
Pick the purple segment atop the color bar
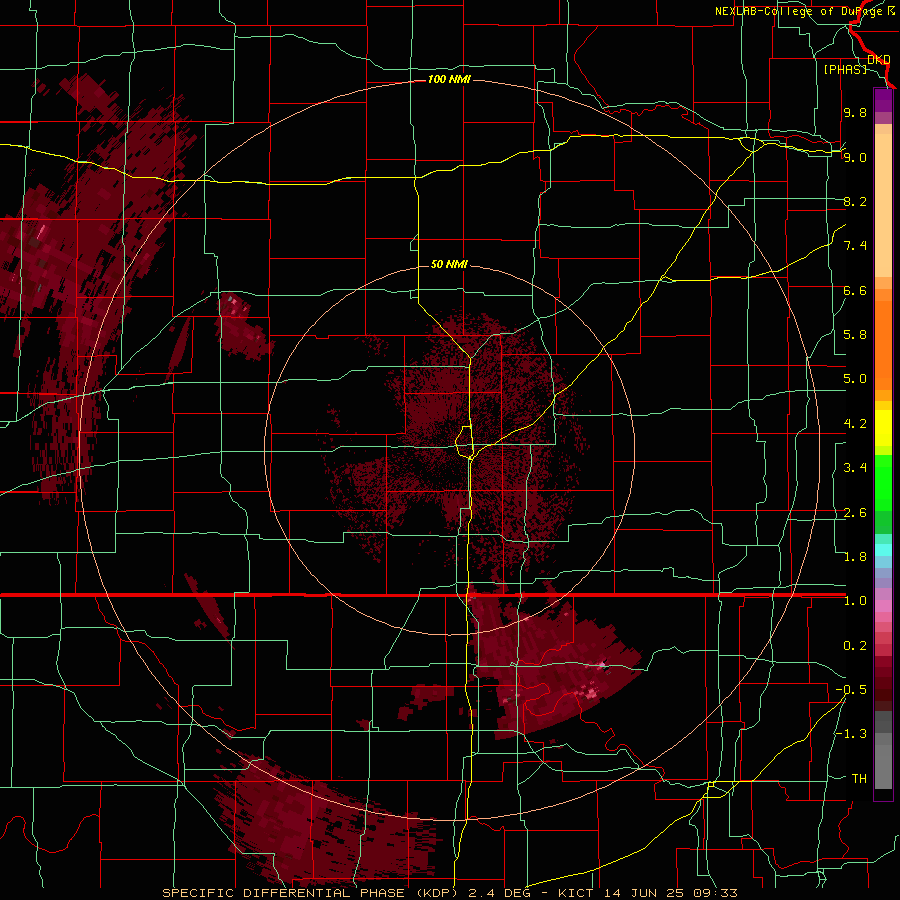pyautogui.click(x=883, y=100)
